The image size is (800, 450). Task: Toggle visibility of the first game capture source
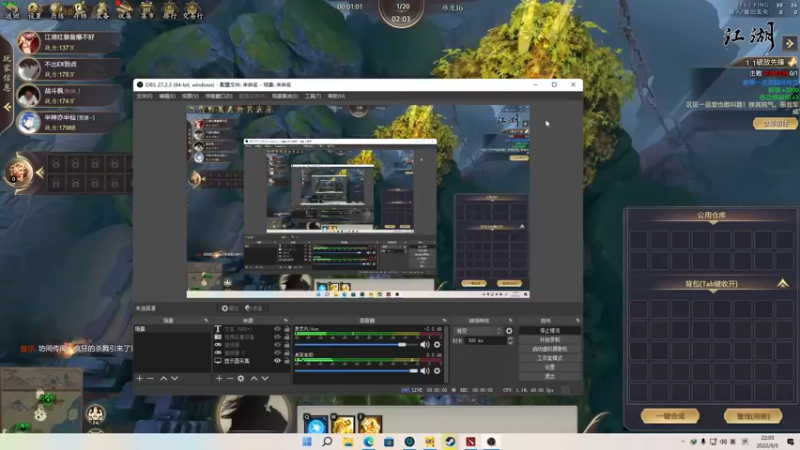tap(277, 345)
